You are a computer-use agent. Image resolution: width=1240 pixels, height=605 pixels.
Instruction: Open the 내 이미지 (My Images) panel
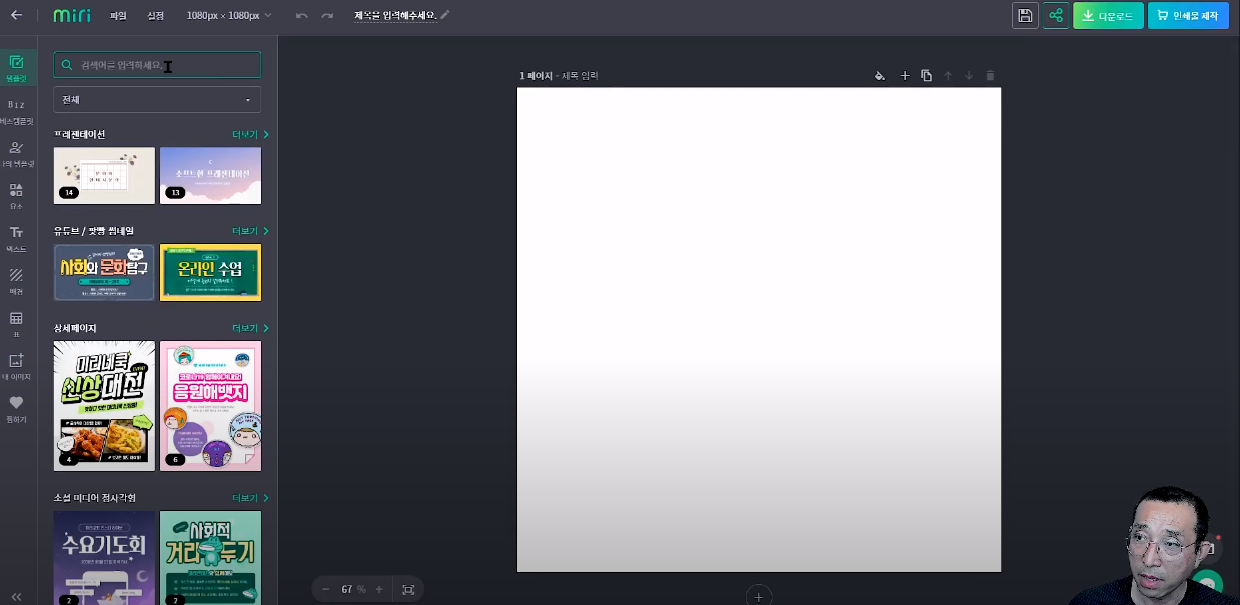tap(17, 369)
